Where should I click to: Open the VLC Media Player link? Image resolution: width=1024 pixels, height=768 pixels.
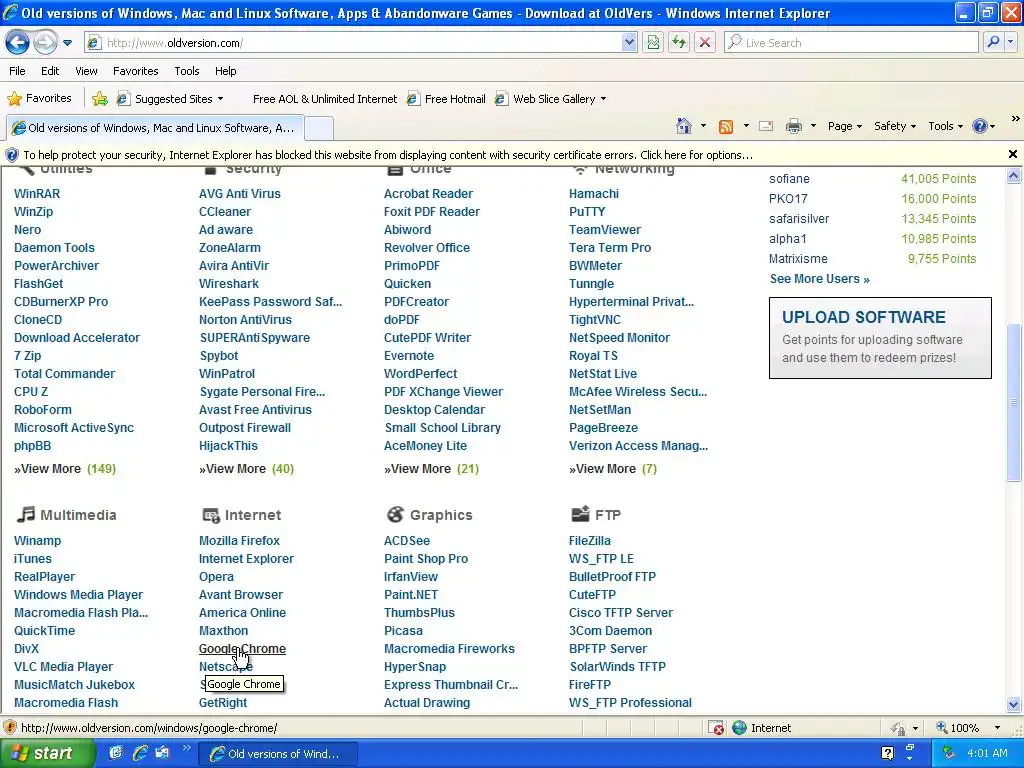click(x=63, y=667)
